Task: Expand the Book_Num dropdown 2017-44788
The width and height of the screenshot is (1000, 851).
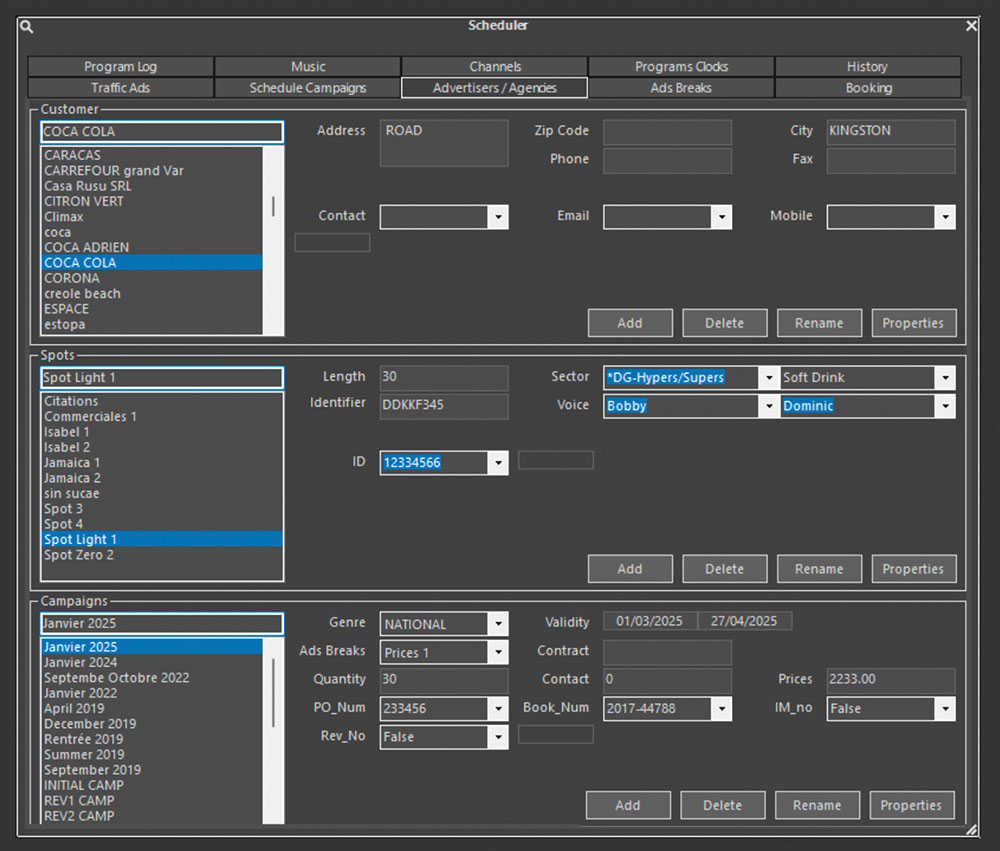Action: [721, 709]
